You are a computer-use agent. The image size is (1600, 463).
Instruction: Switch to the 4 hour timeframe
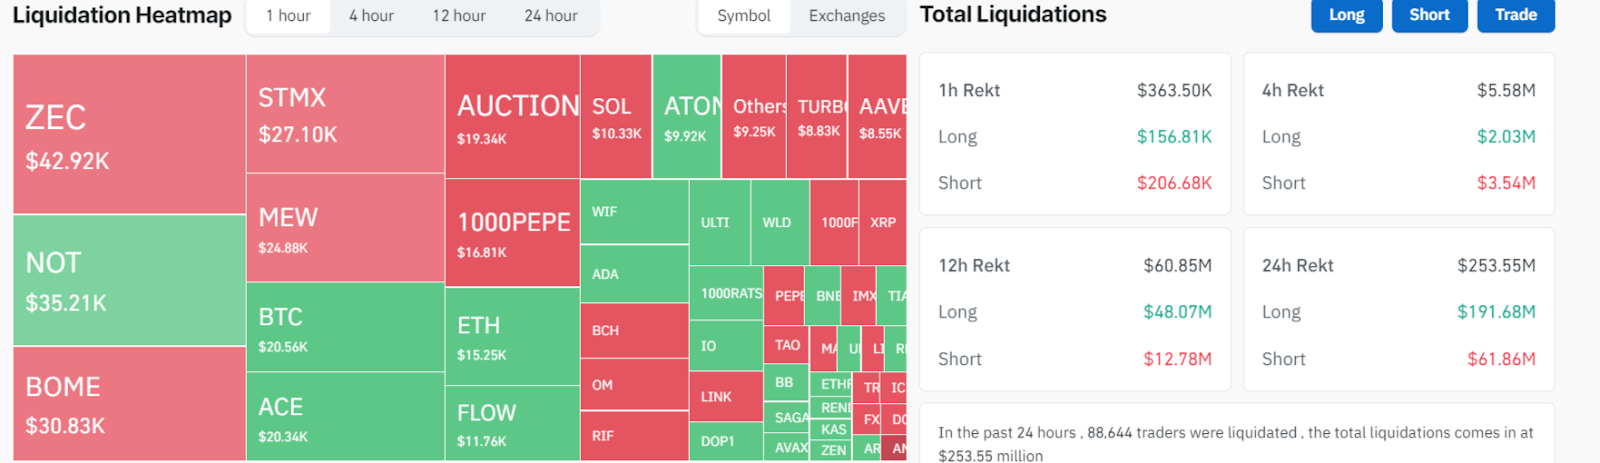coord(371,16)
